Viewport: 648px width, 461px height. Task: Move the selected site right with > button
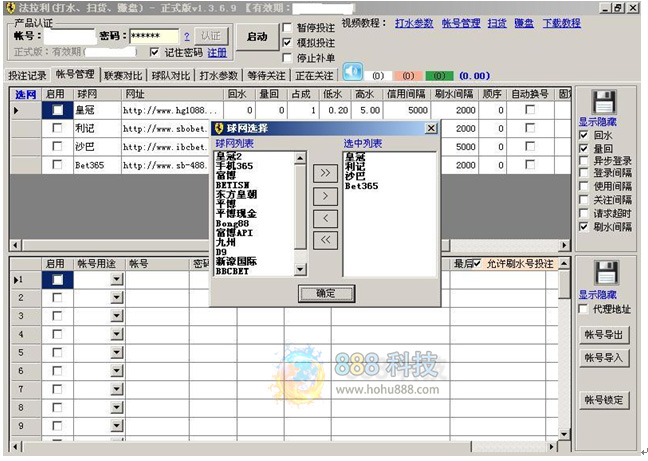[325, 196]
